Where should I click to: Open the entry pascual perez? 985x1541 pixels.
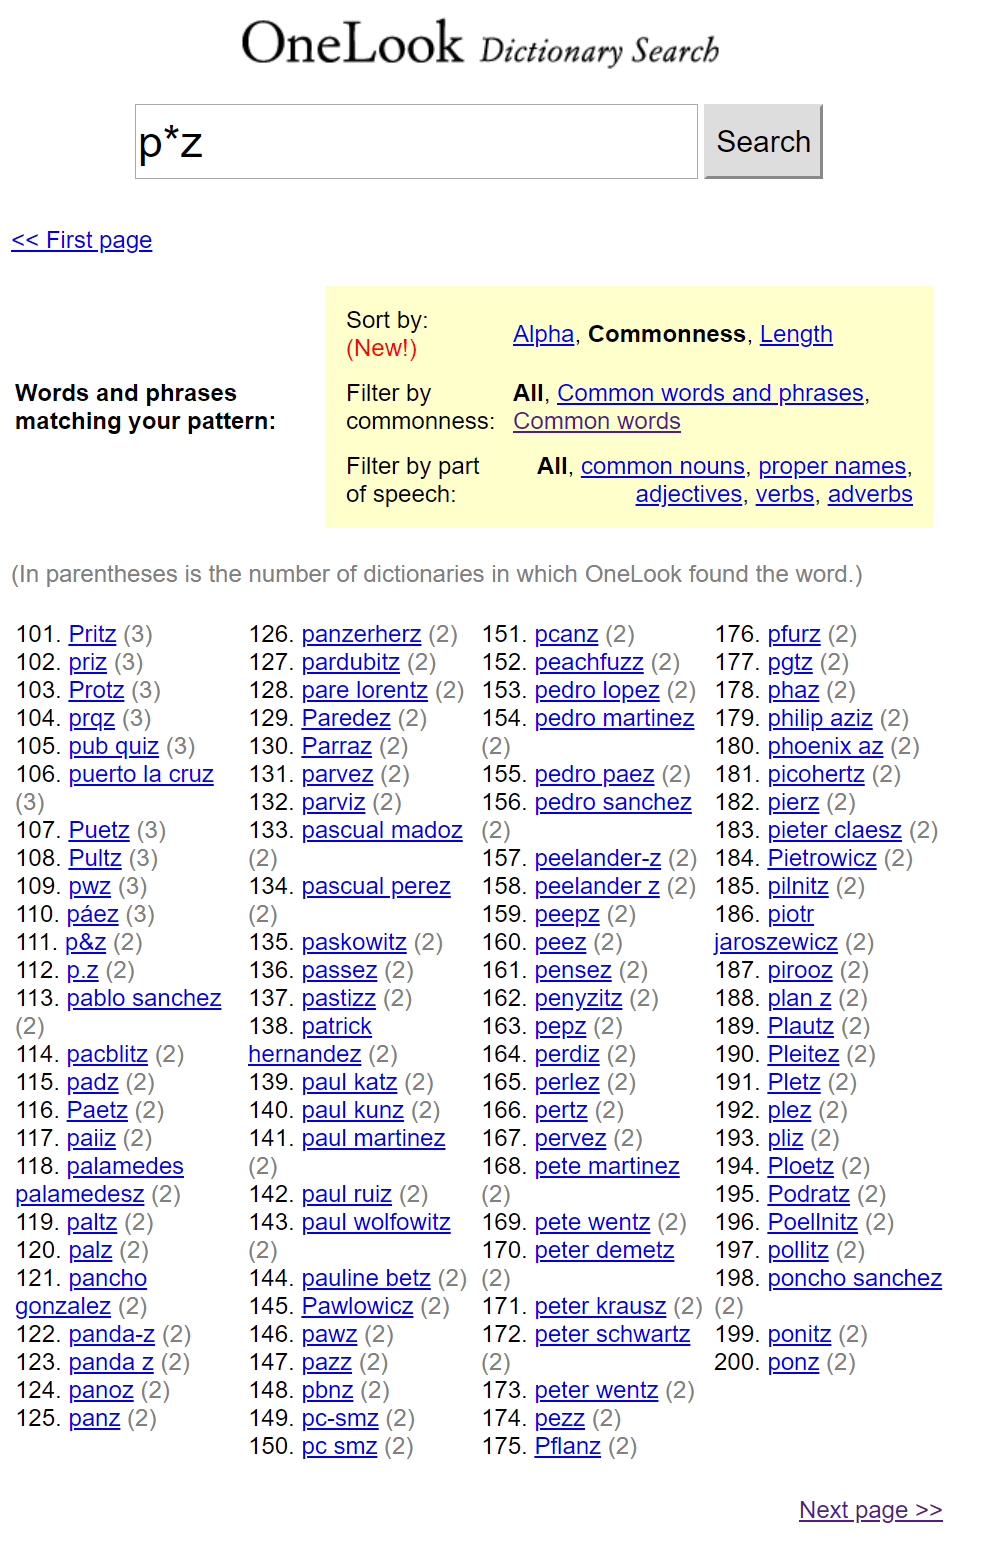click(376, 886)
